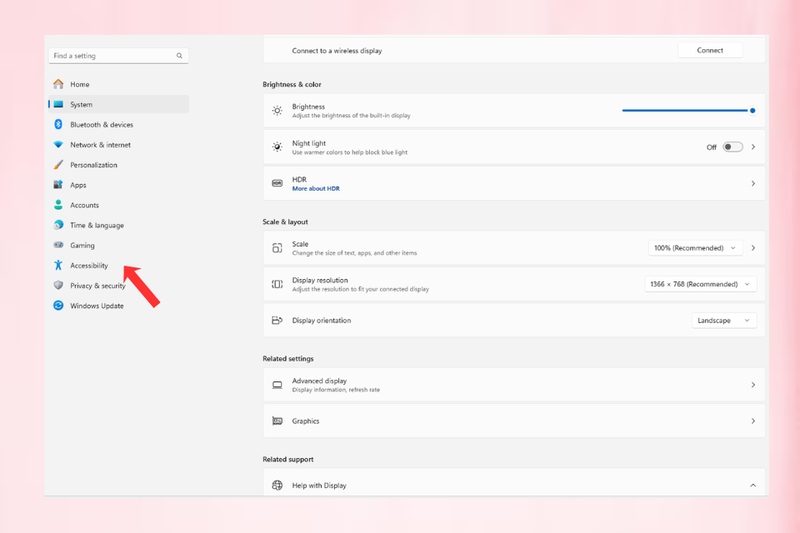This screenshot has height=533, width=800.
Task: Click the Bluetooth & devices icon
Action: click(58, 124)
